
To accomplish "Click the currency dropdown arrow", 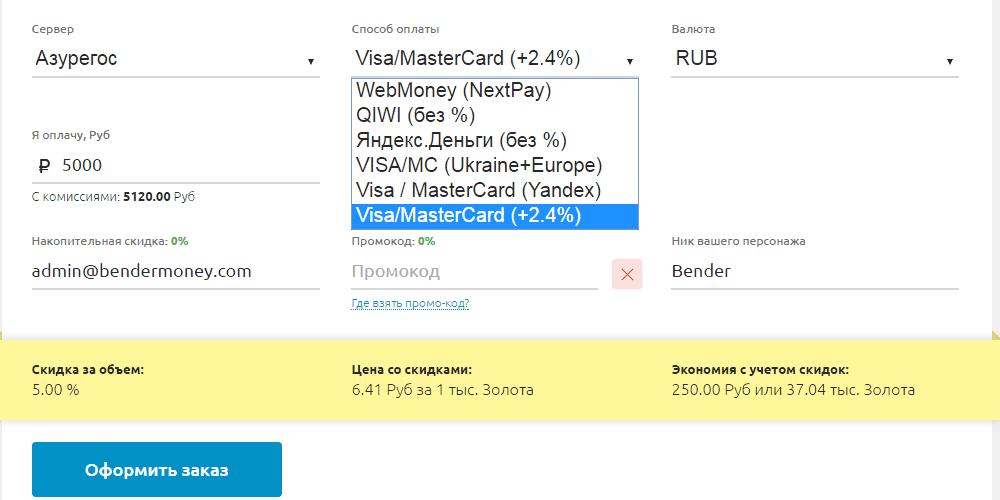I will click(949, 62).
